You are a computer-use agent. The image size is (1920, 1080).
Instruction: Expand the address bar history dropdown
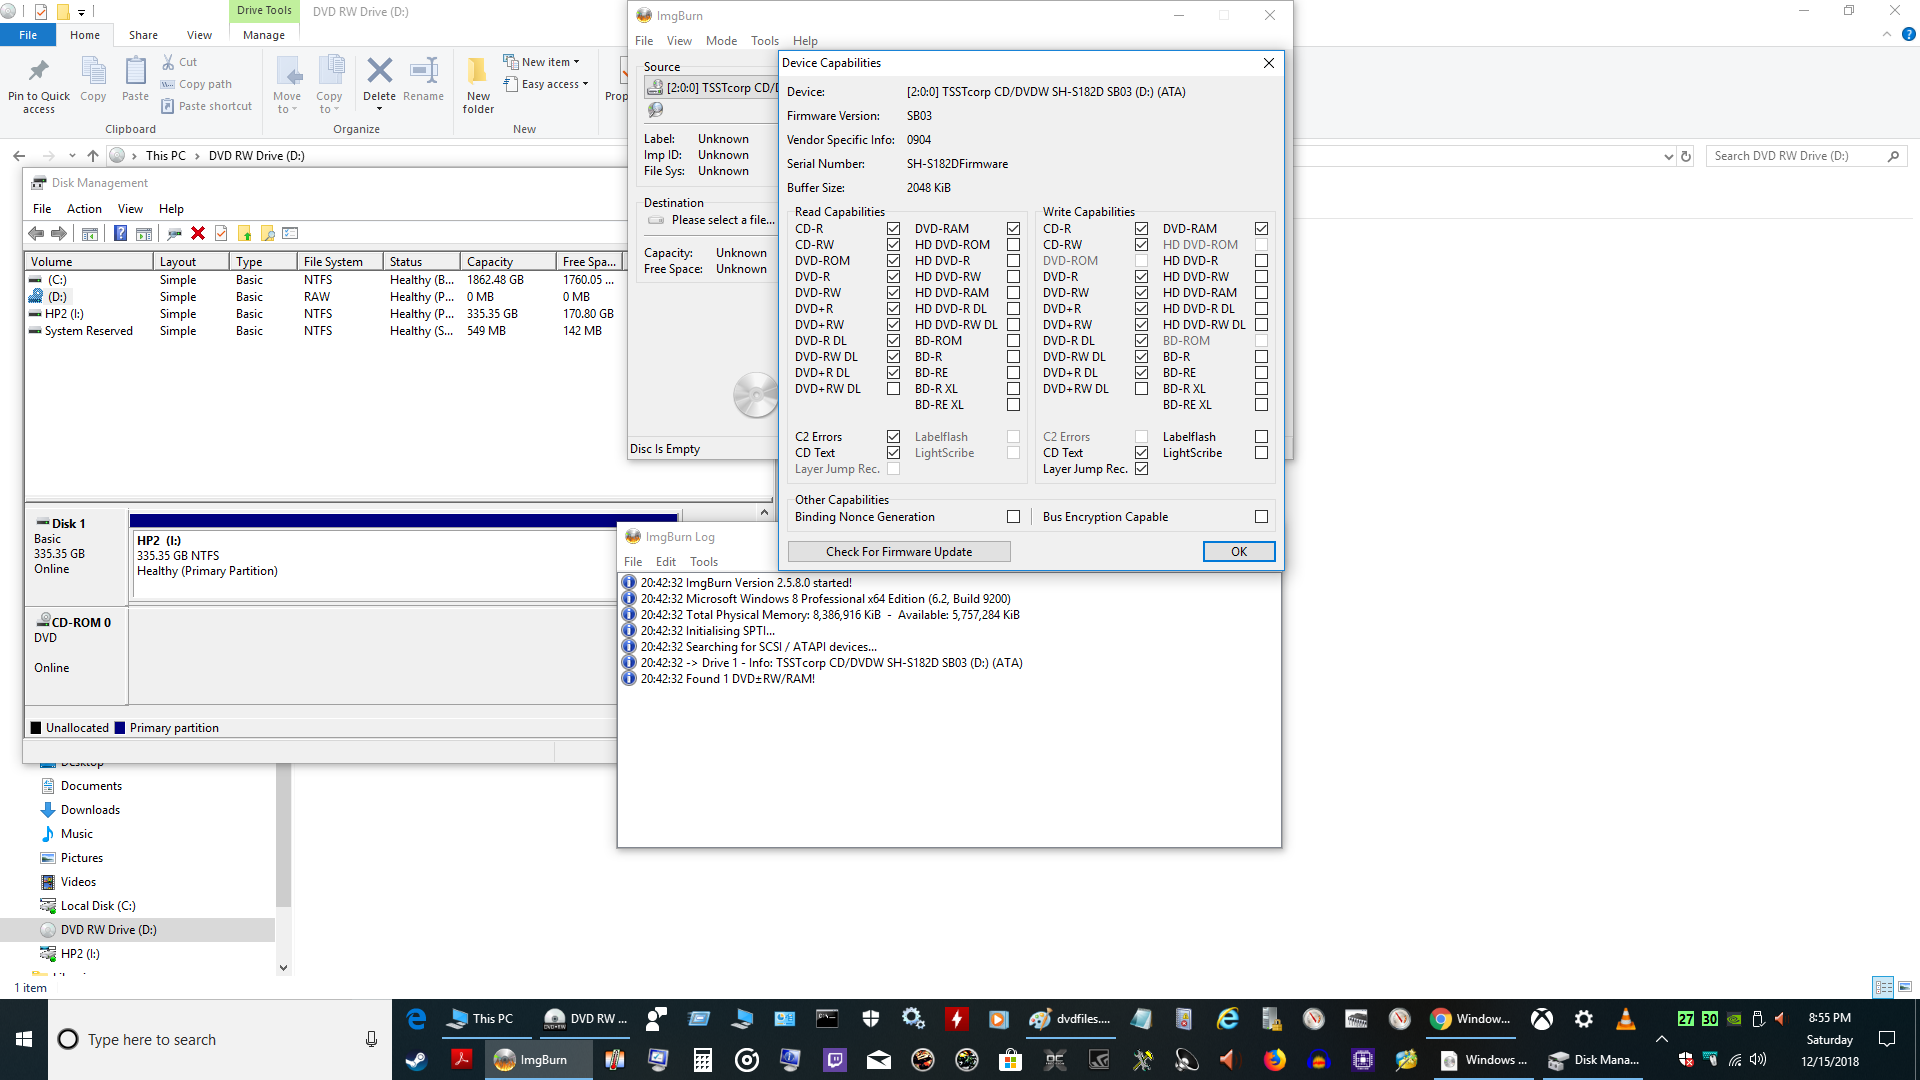(x=1668, y=156)
